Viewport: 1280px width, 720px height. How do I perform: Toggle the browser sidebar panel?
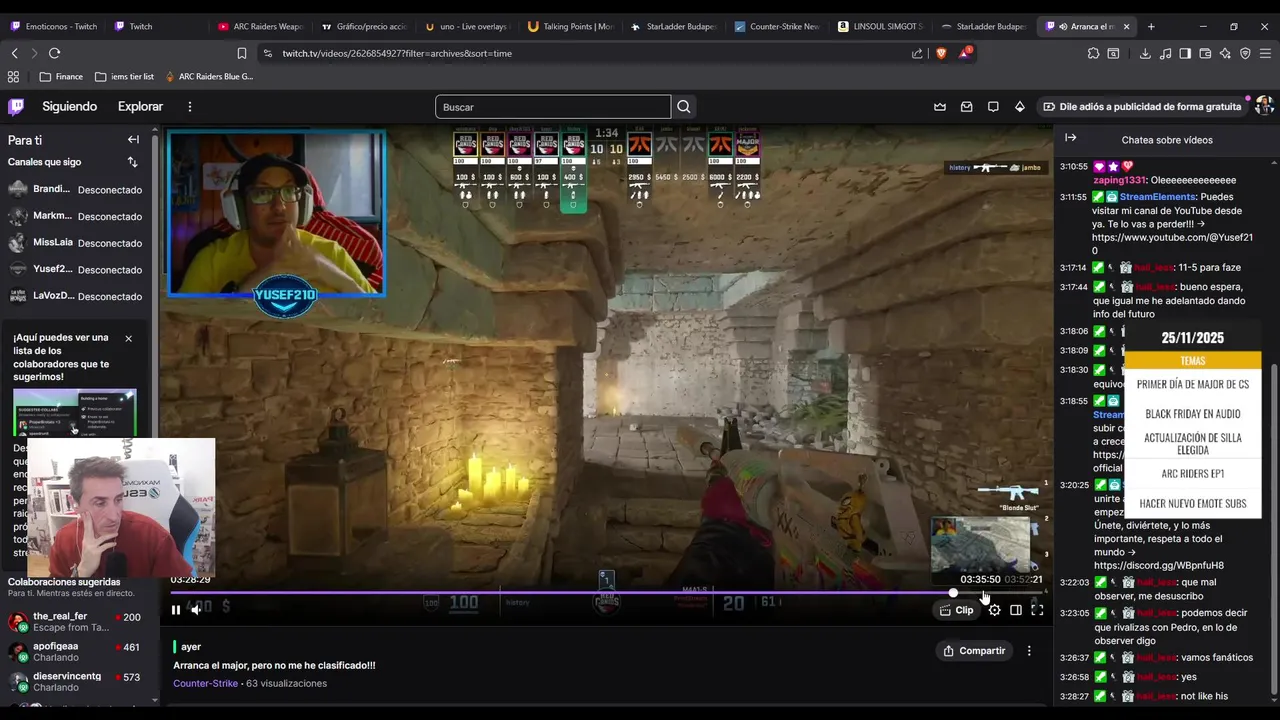(1185, 53)
